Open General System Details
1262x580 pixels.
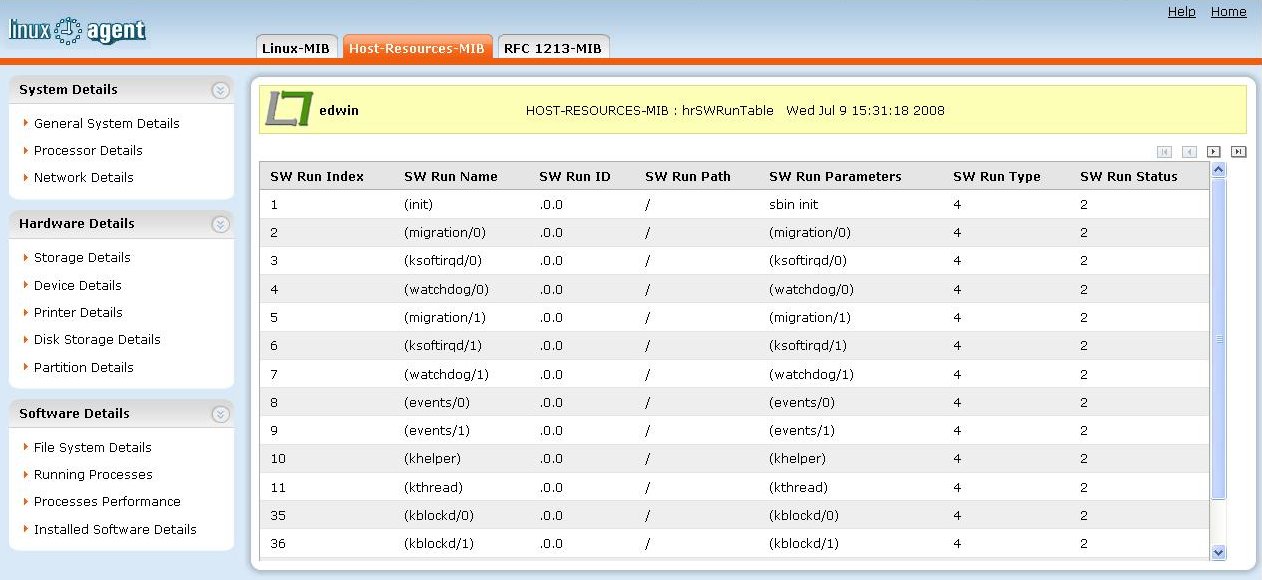click(x=107, y=124)
